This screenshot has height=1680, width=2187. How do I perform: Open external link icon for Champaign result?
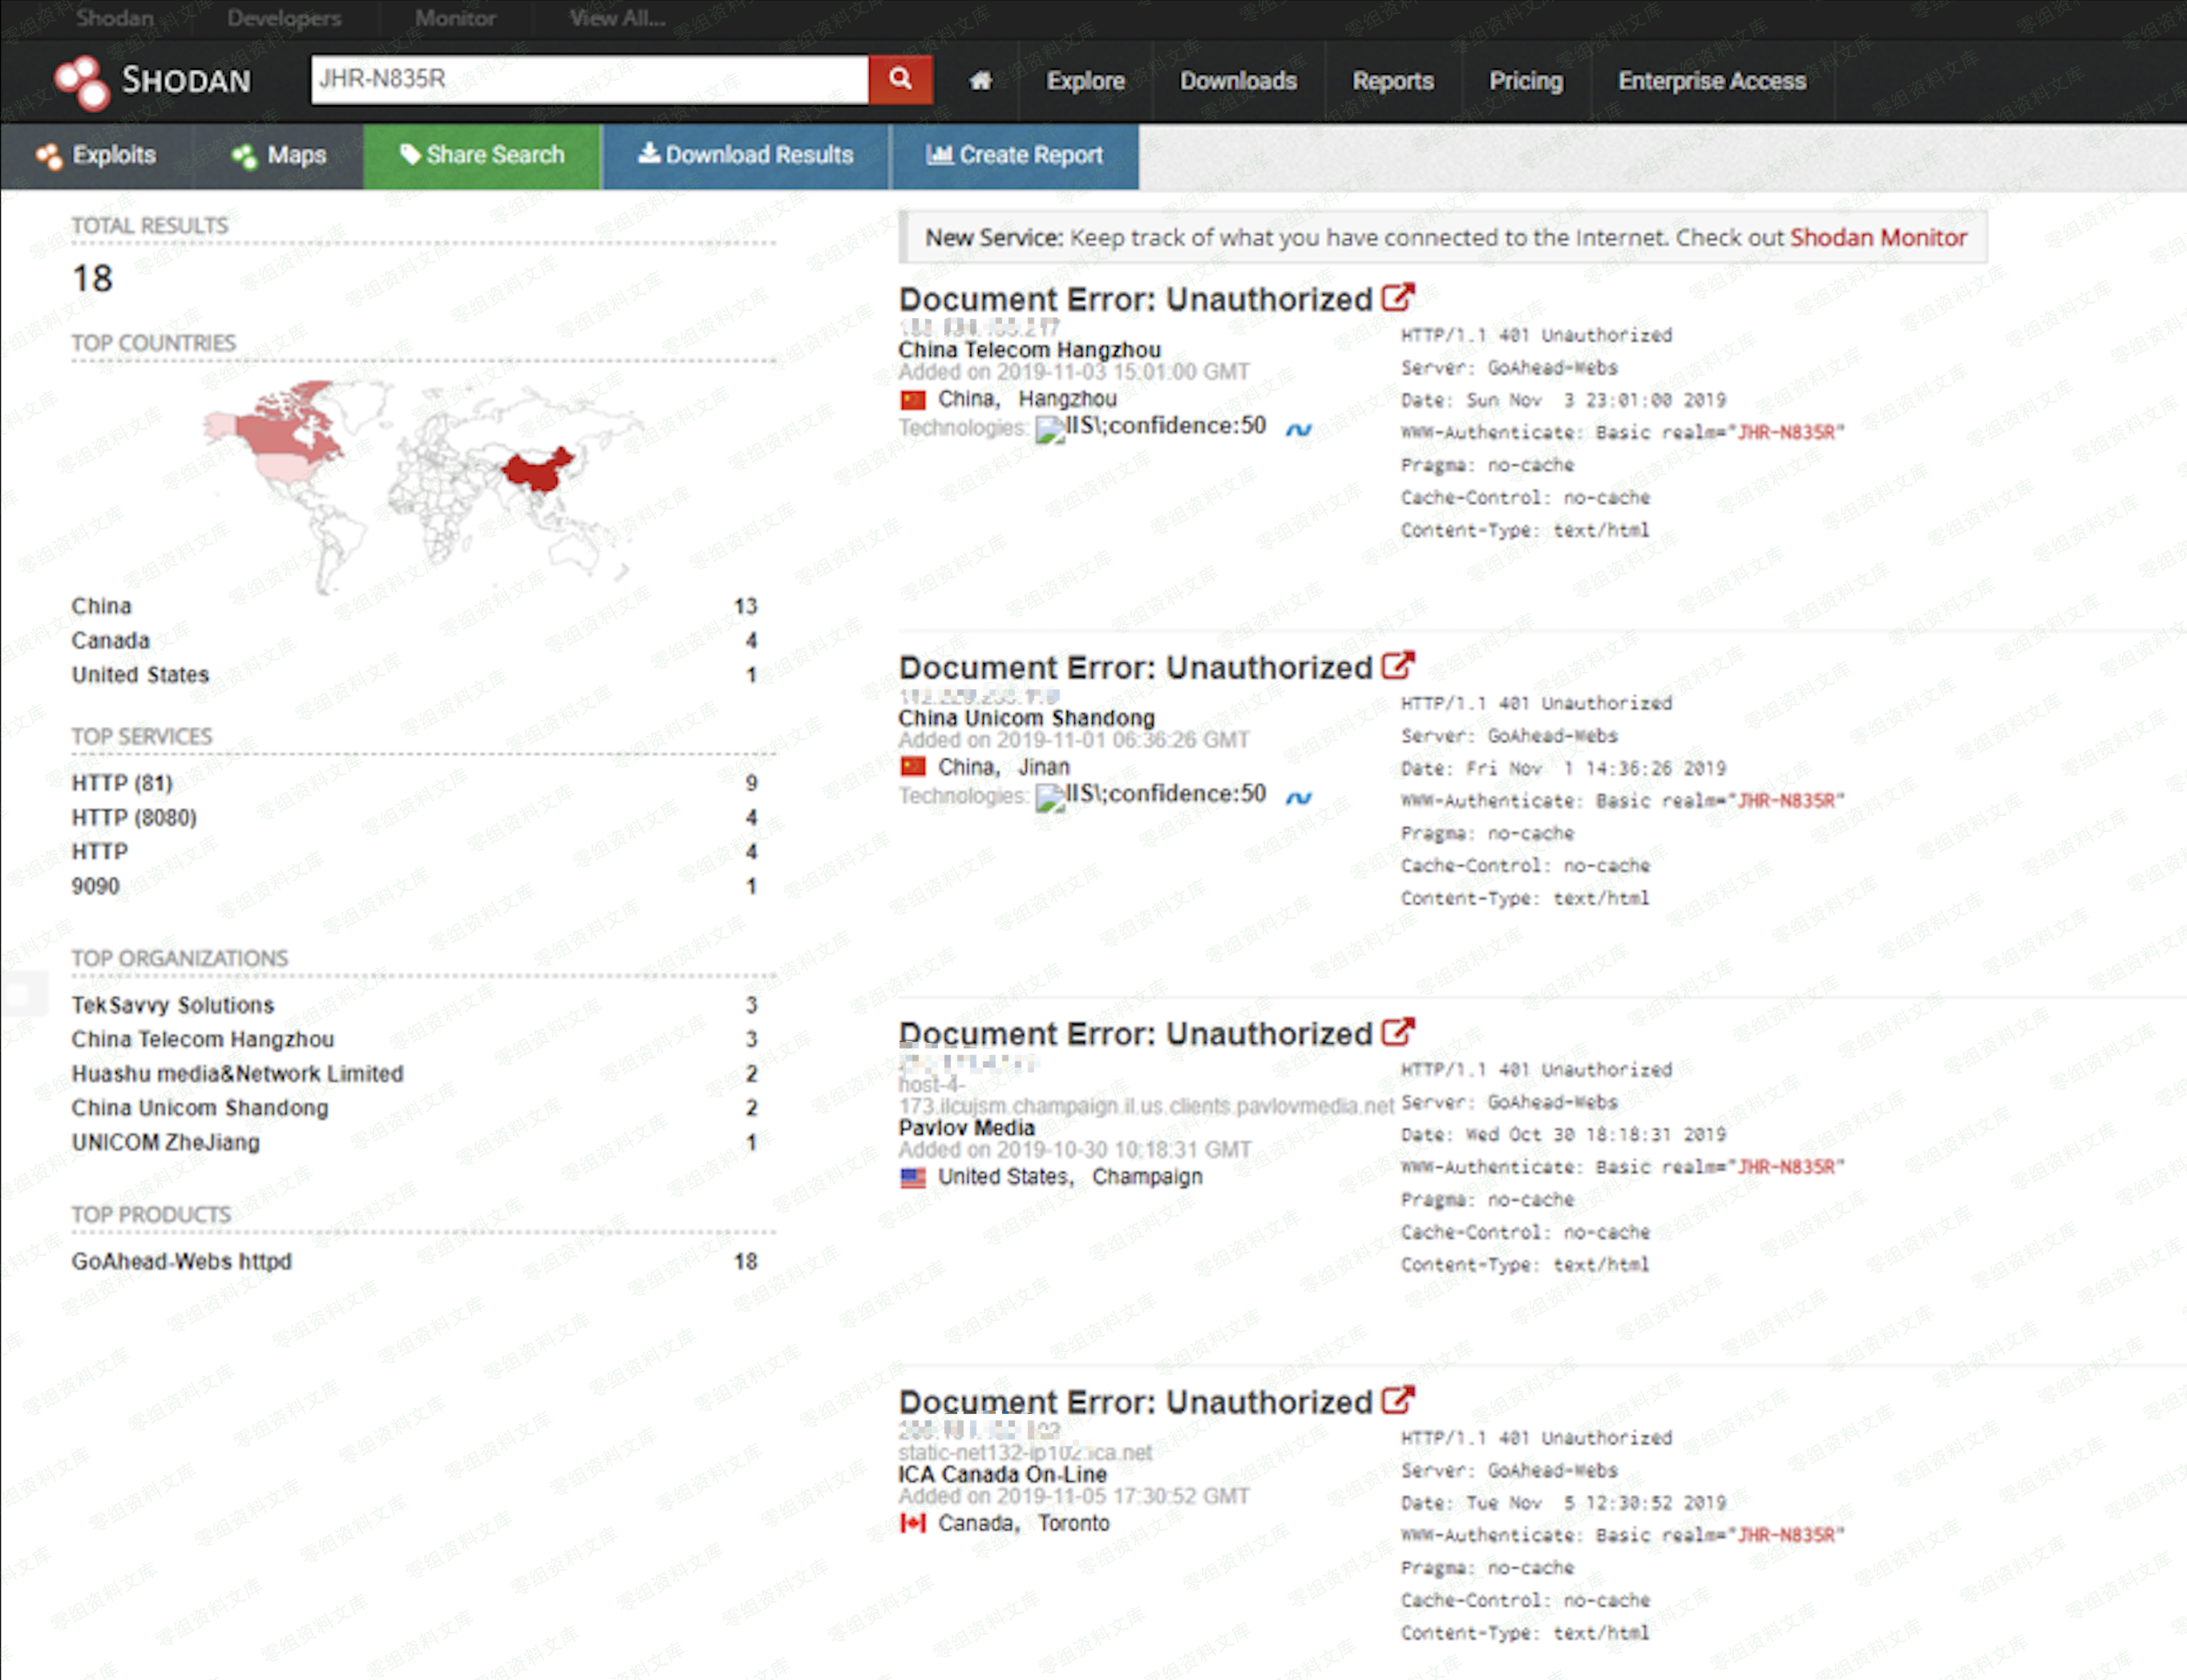[x=1398, y=1032]
